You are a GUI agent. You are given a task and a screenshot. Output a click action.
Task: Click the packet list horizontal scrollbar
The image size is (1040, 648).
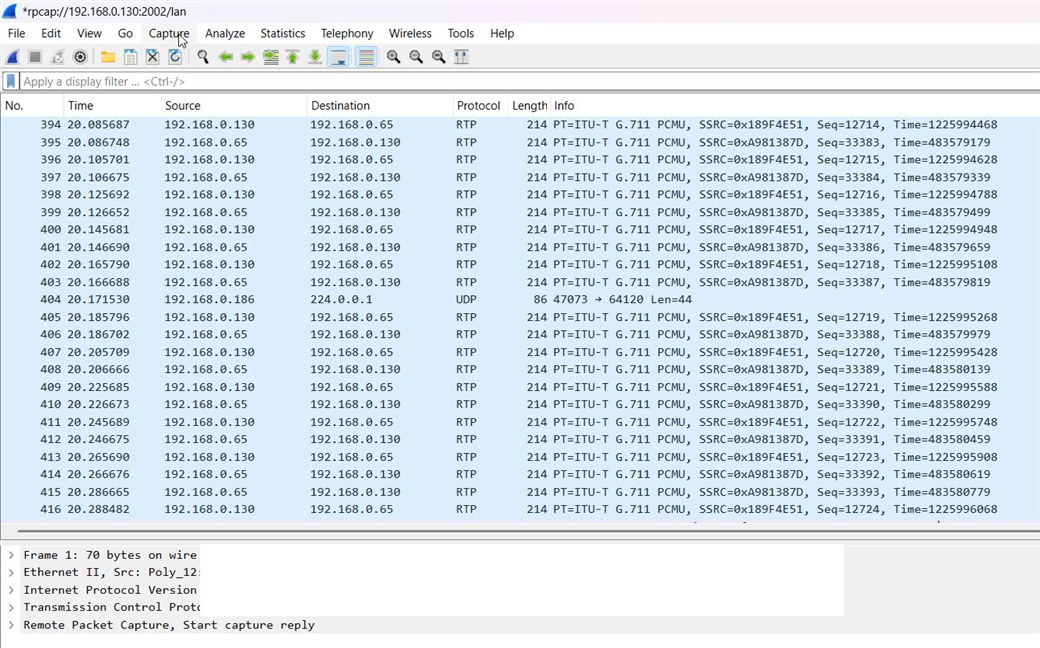(x=529, y=531)
